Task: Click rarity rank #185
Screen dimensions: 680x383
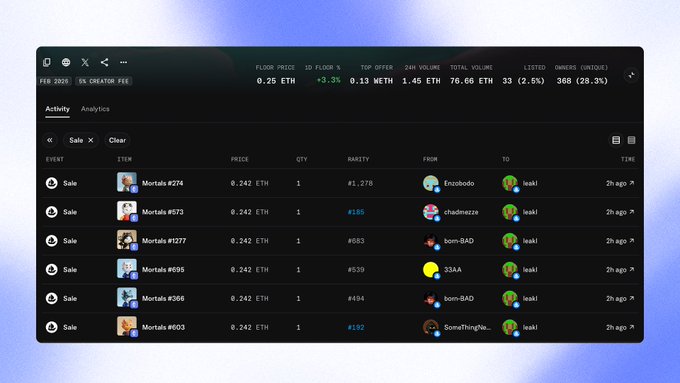Action: coord(356,212)
